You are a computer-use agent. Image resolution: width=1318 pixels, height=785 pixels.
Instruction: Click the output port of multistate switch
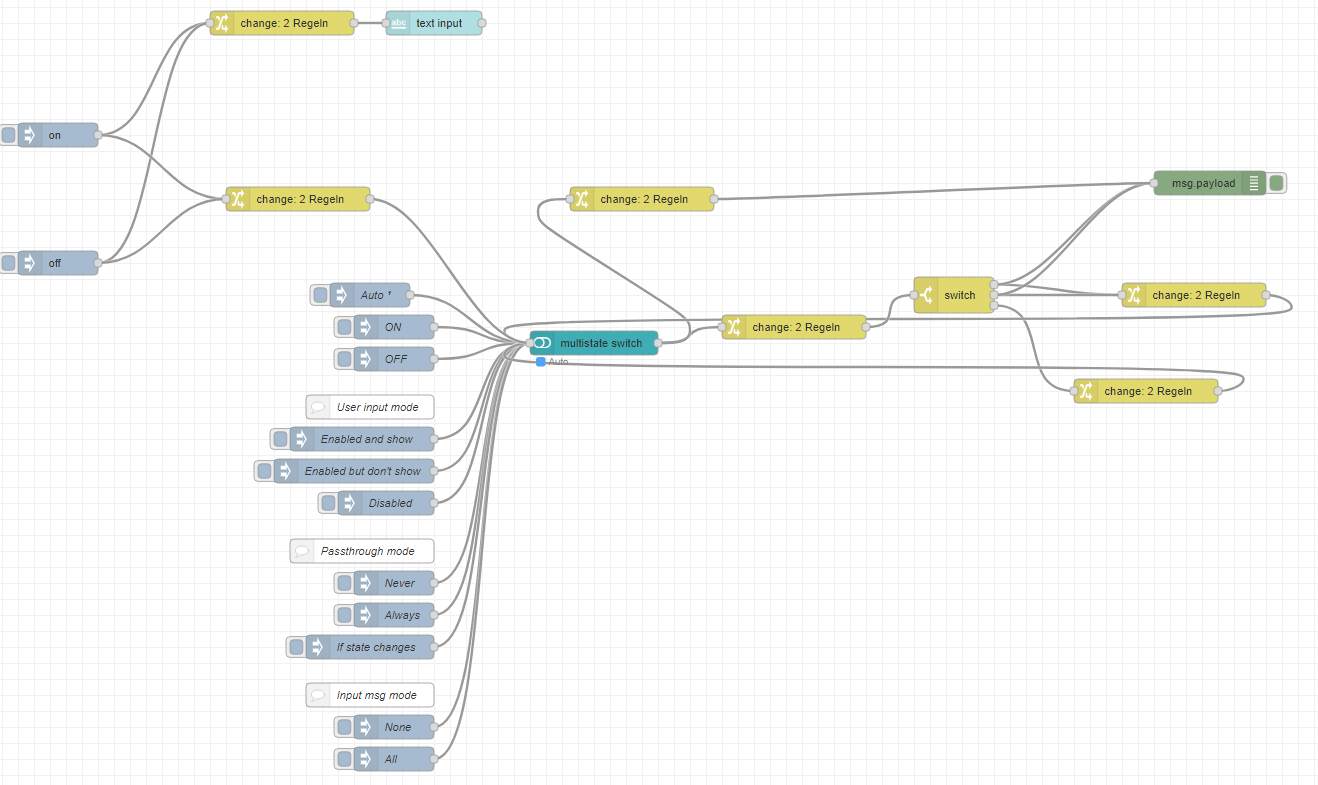point(658,343)
